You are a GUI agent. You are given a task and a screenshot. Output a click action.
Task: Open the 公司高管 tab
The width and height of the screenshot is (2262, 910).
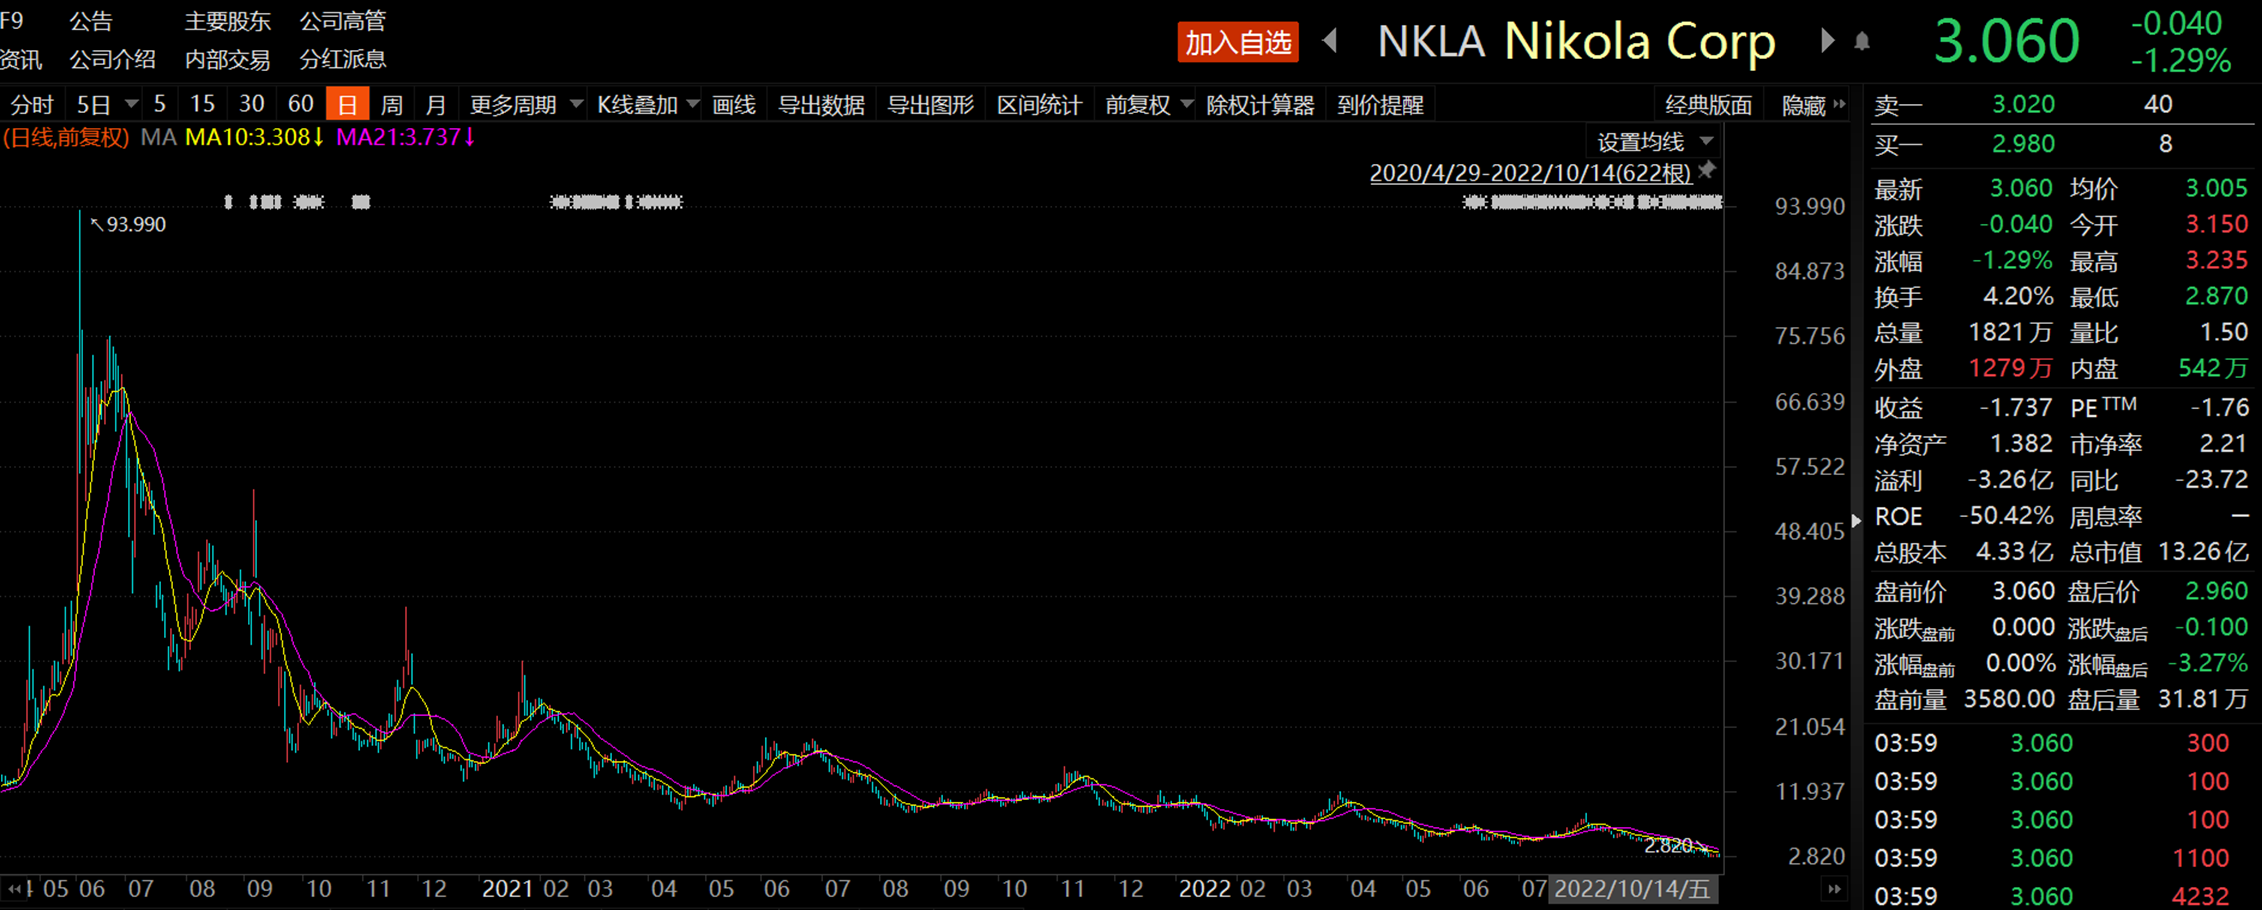[x=343, y=21]
